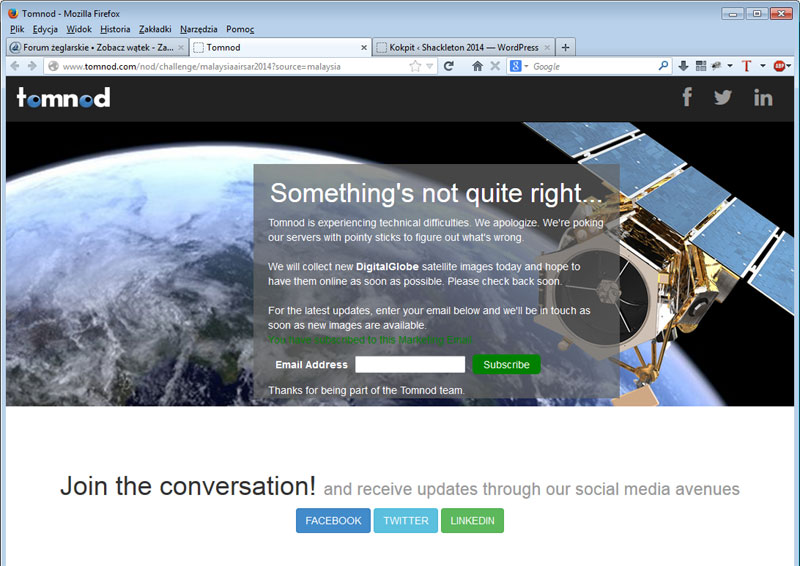Open the bookmark star dropdown arrow
Image resolution: width=800 pixels, height=566 pixels.
(430, 66)
